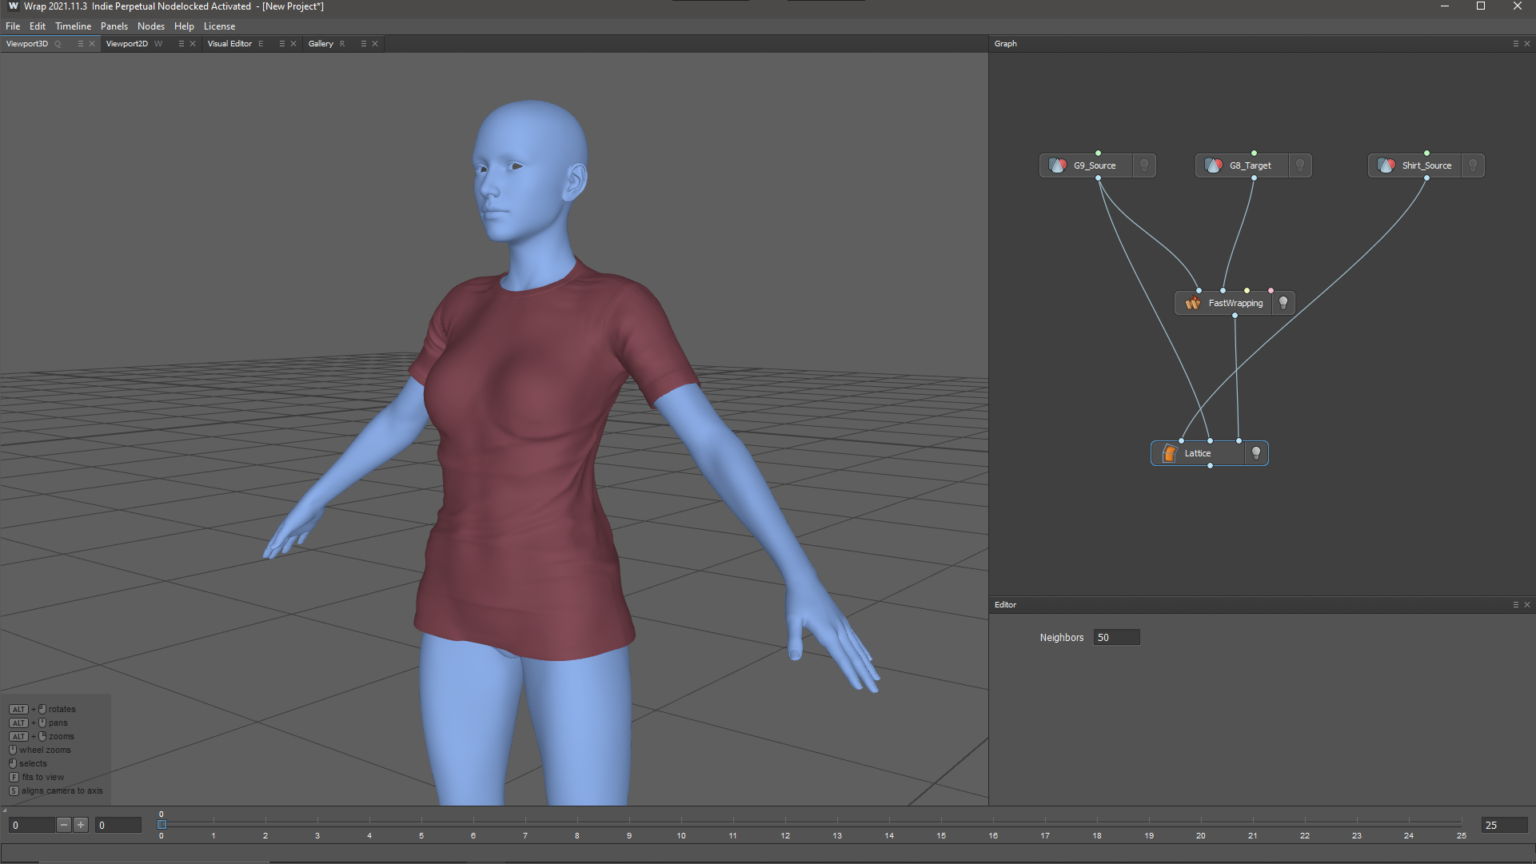Image resolution: width=1536 pixels, height=864 pixels.
Task: Click the minus frame step button
Action: pyautogui.click(x=63, y=824)
